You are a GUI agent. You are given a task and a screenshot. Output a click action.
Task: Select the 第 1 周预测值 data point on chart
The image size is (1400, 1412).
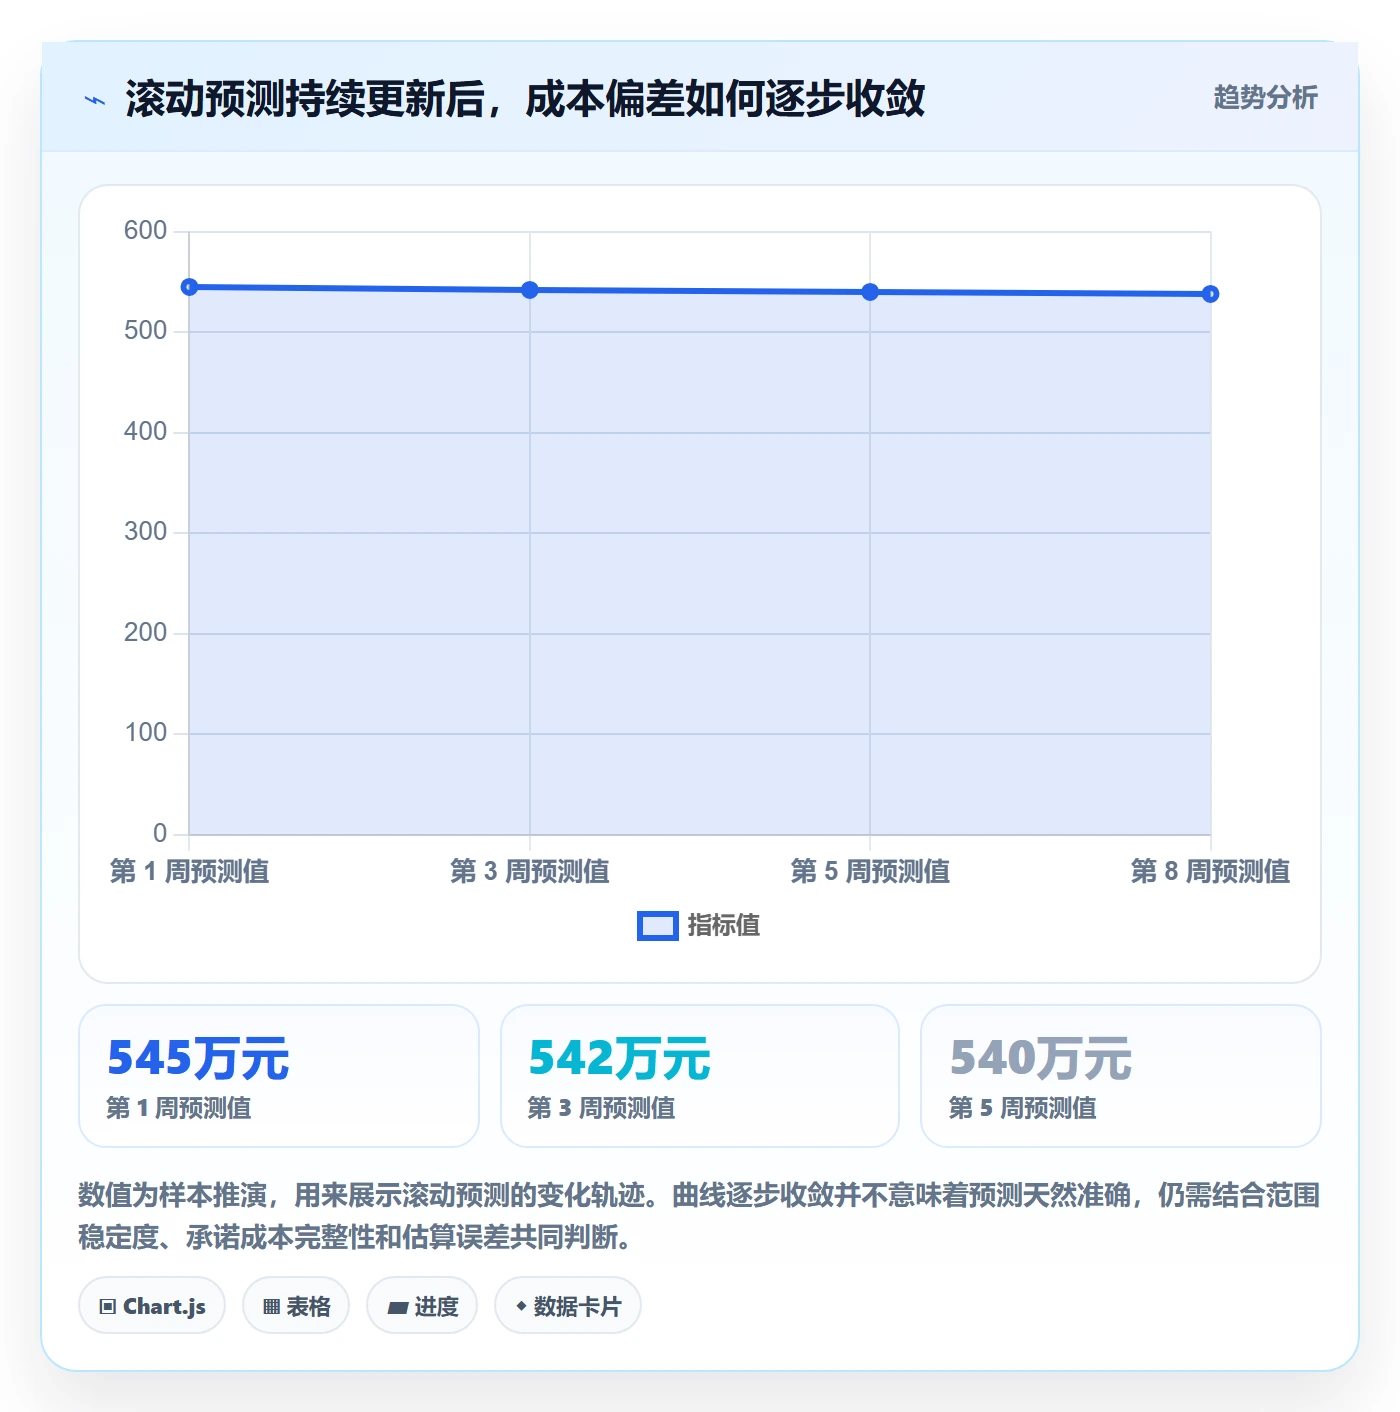(x=189, y=287)
